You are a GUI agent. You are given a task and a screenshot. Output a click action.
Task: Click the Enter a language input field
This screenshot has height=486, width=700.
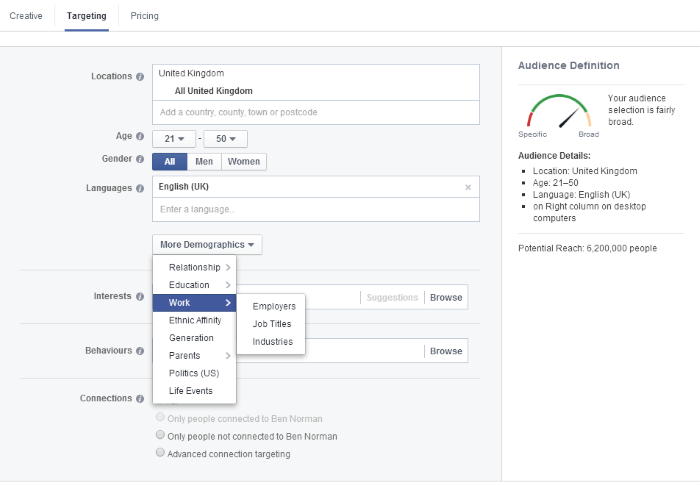click(x=316, y=209)
